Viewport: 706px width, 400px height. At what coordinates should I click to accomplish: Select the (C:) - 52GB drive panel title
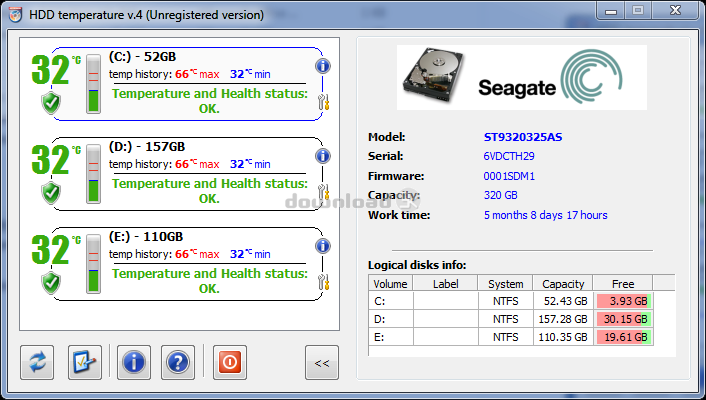click(x=142, y=57)
